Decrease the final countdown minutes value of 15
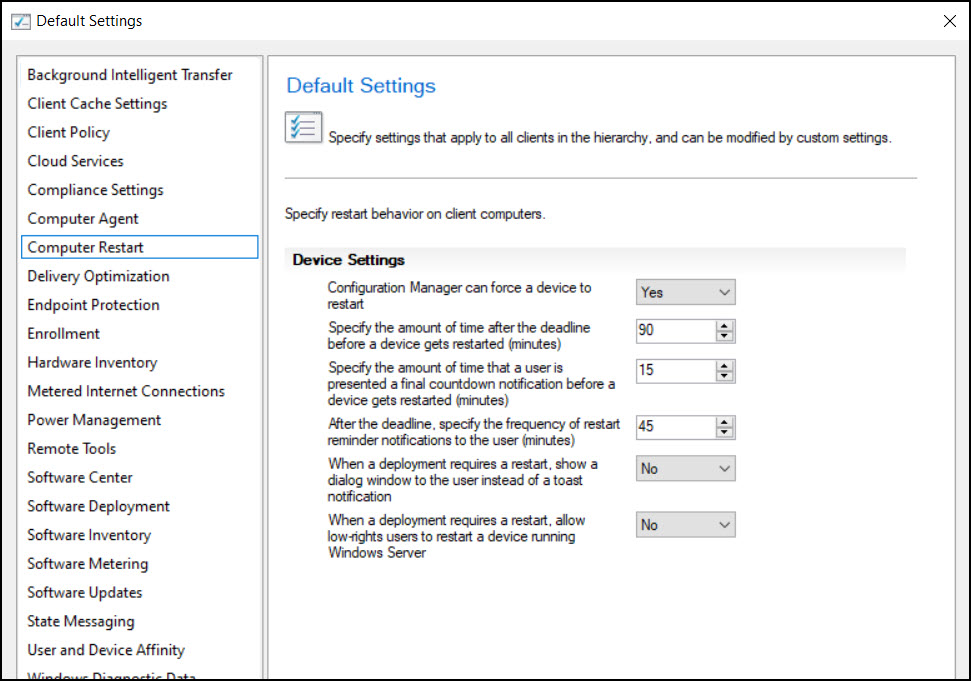Screen dimensions: 971x681 [x=725, y=376]
